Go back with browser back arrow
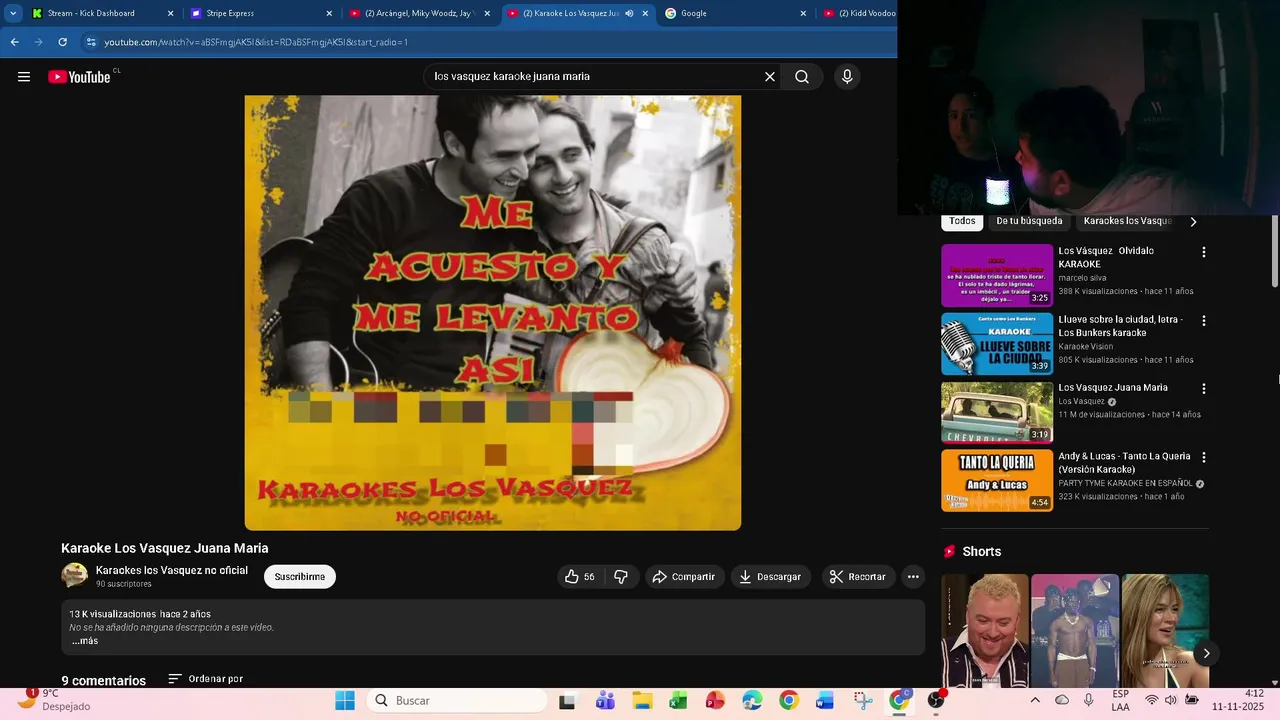 [x=14, y=42]
